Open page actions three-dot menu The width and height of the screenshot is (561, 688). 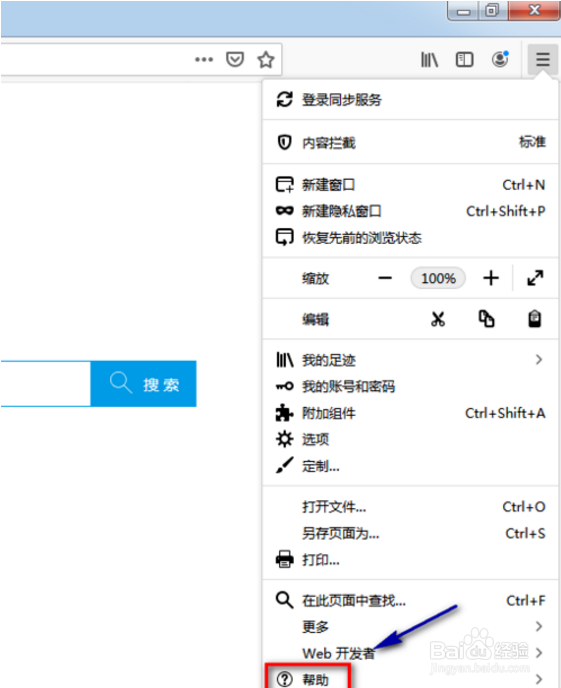(x=204, y=59)
